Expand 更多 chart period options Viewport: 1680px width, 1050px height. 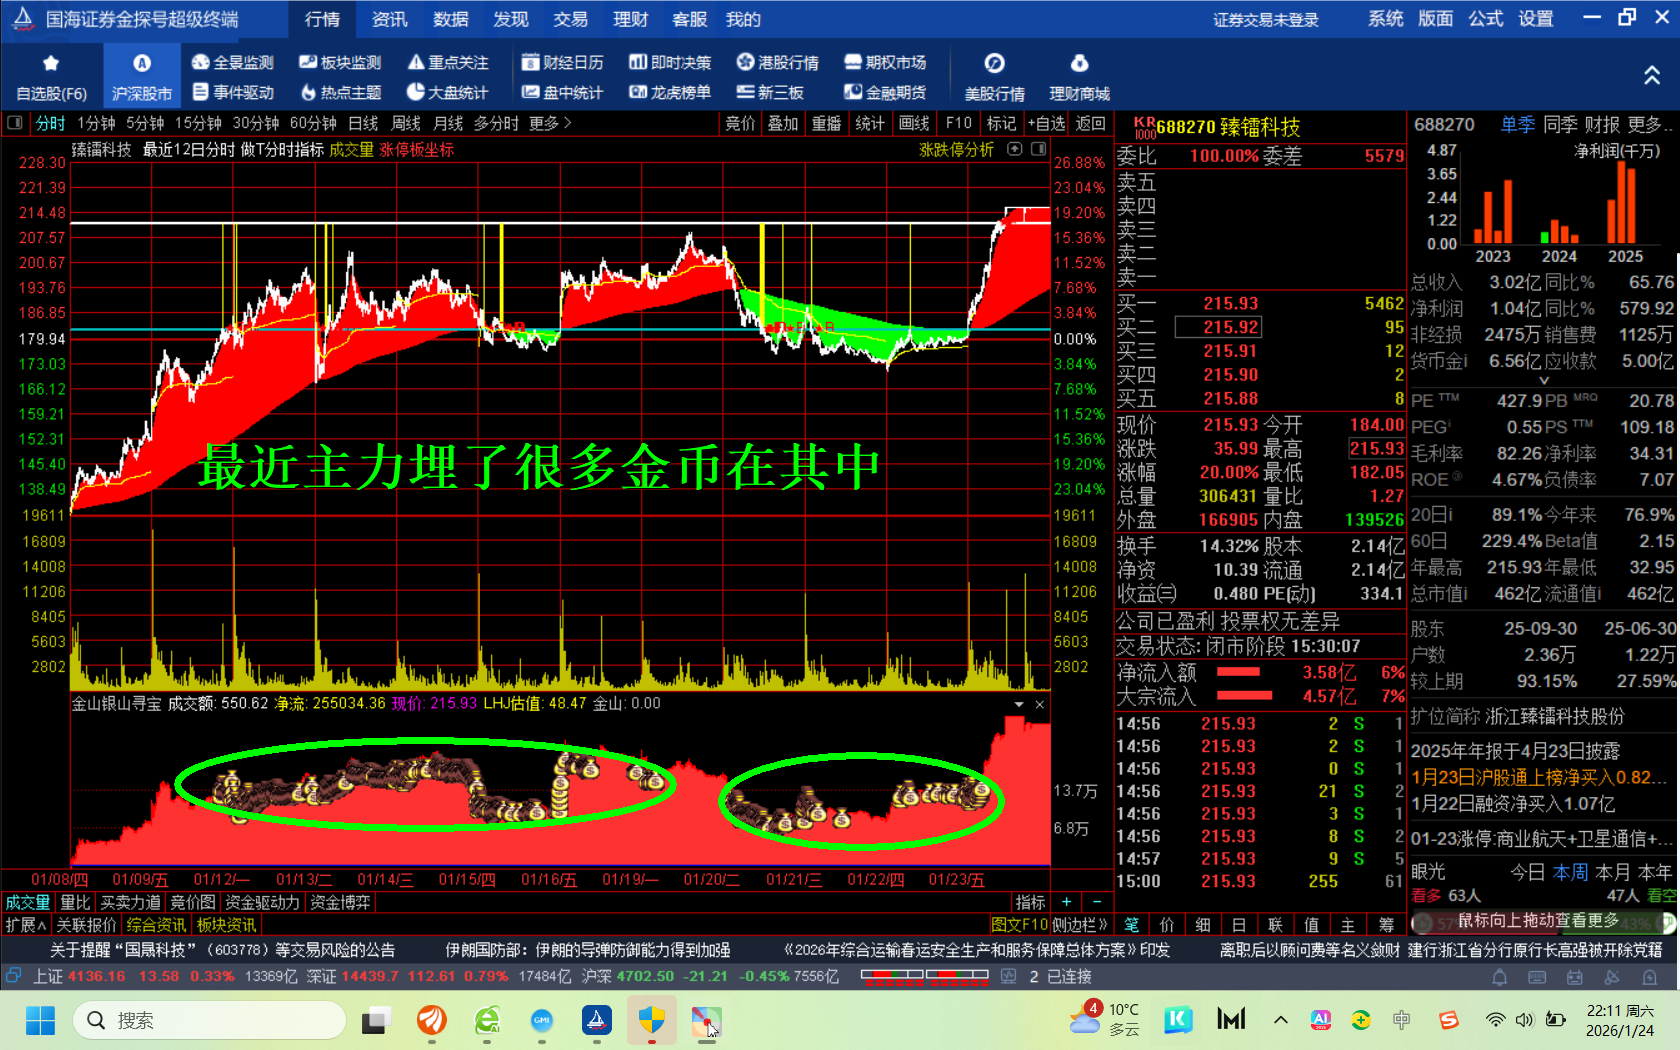[x=550, y=123]
